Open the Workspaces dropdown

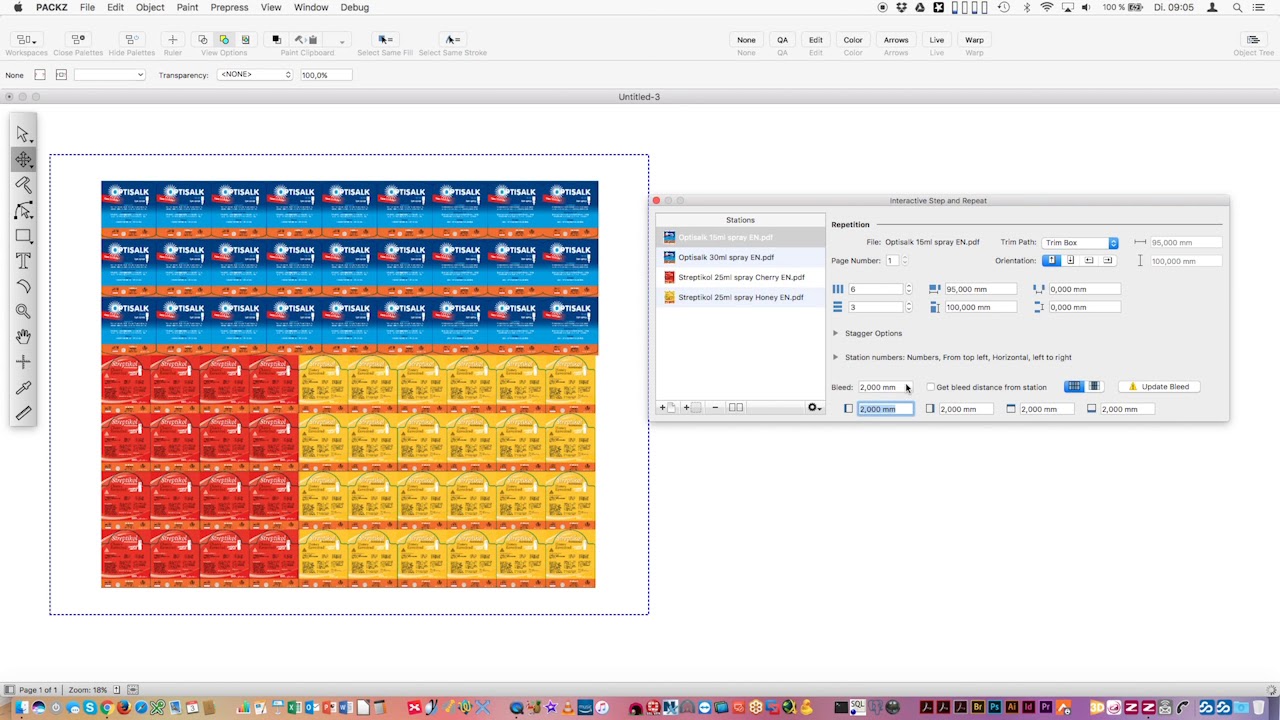(x=26, y=40)
